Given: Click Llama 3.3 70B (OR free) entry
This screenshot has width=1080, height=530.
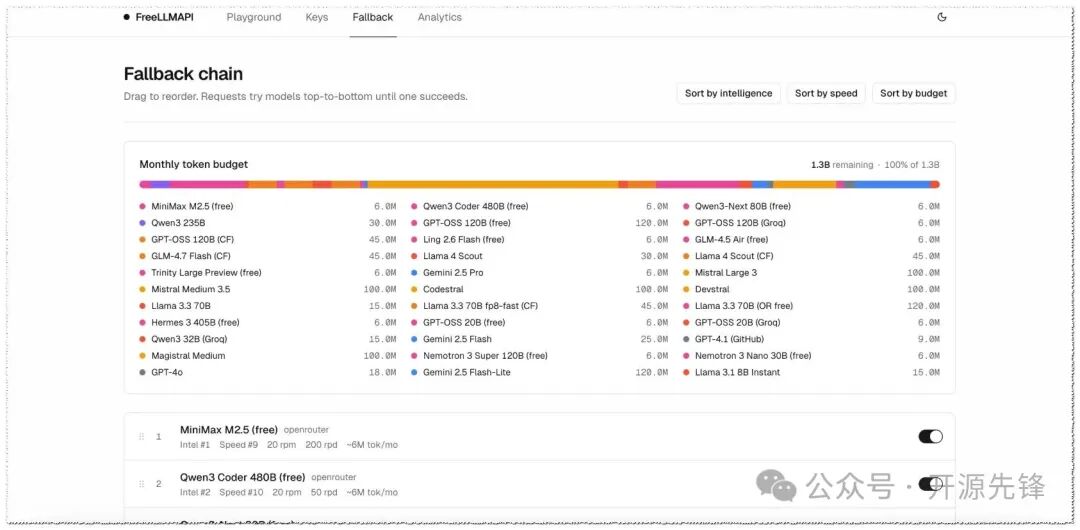Looking at the screenshot, I should pos(744,306).
